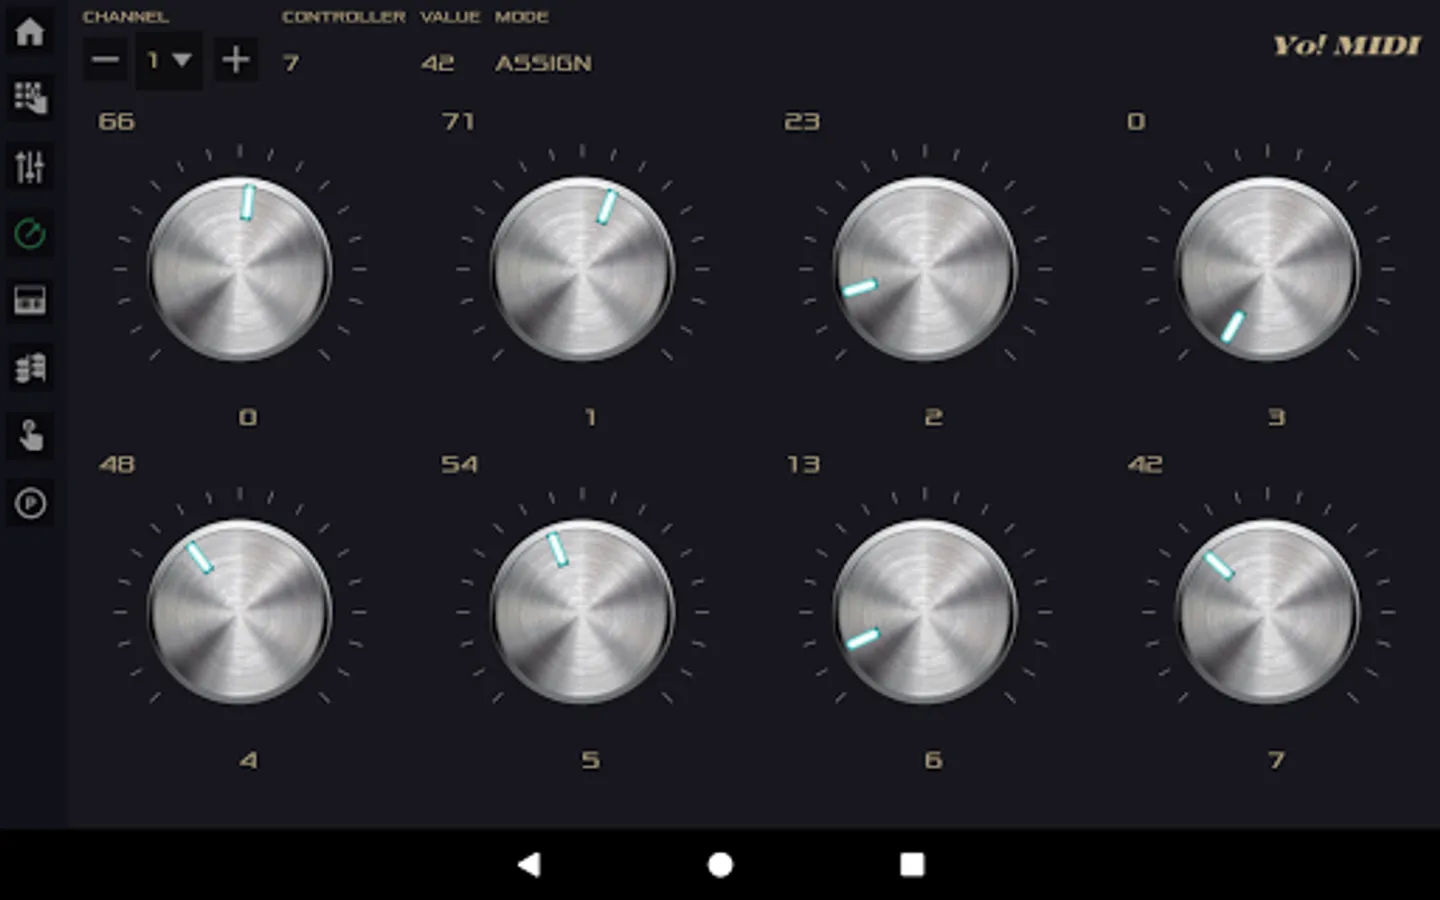
Task: Tap Android back navigation button
Action: [x=529, y=864]
